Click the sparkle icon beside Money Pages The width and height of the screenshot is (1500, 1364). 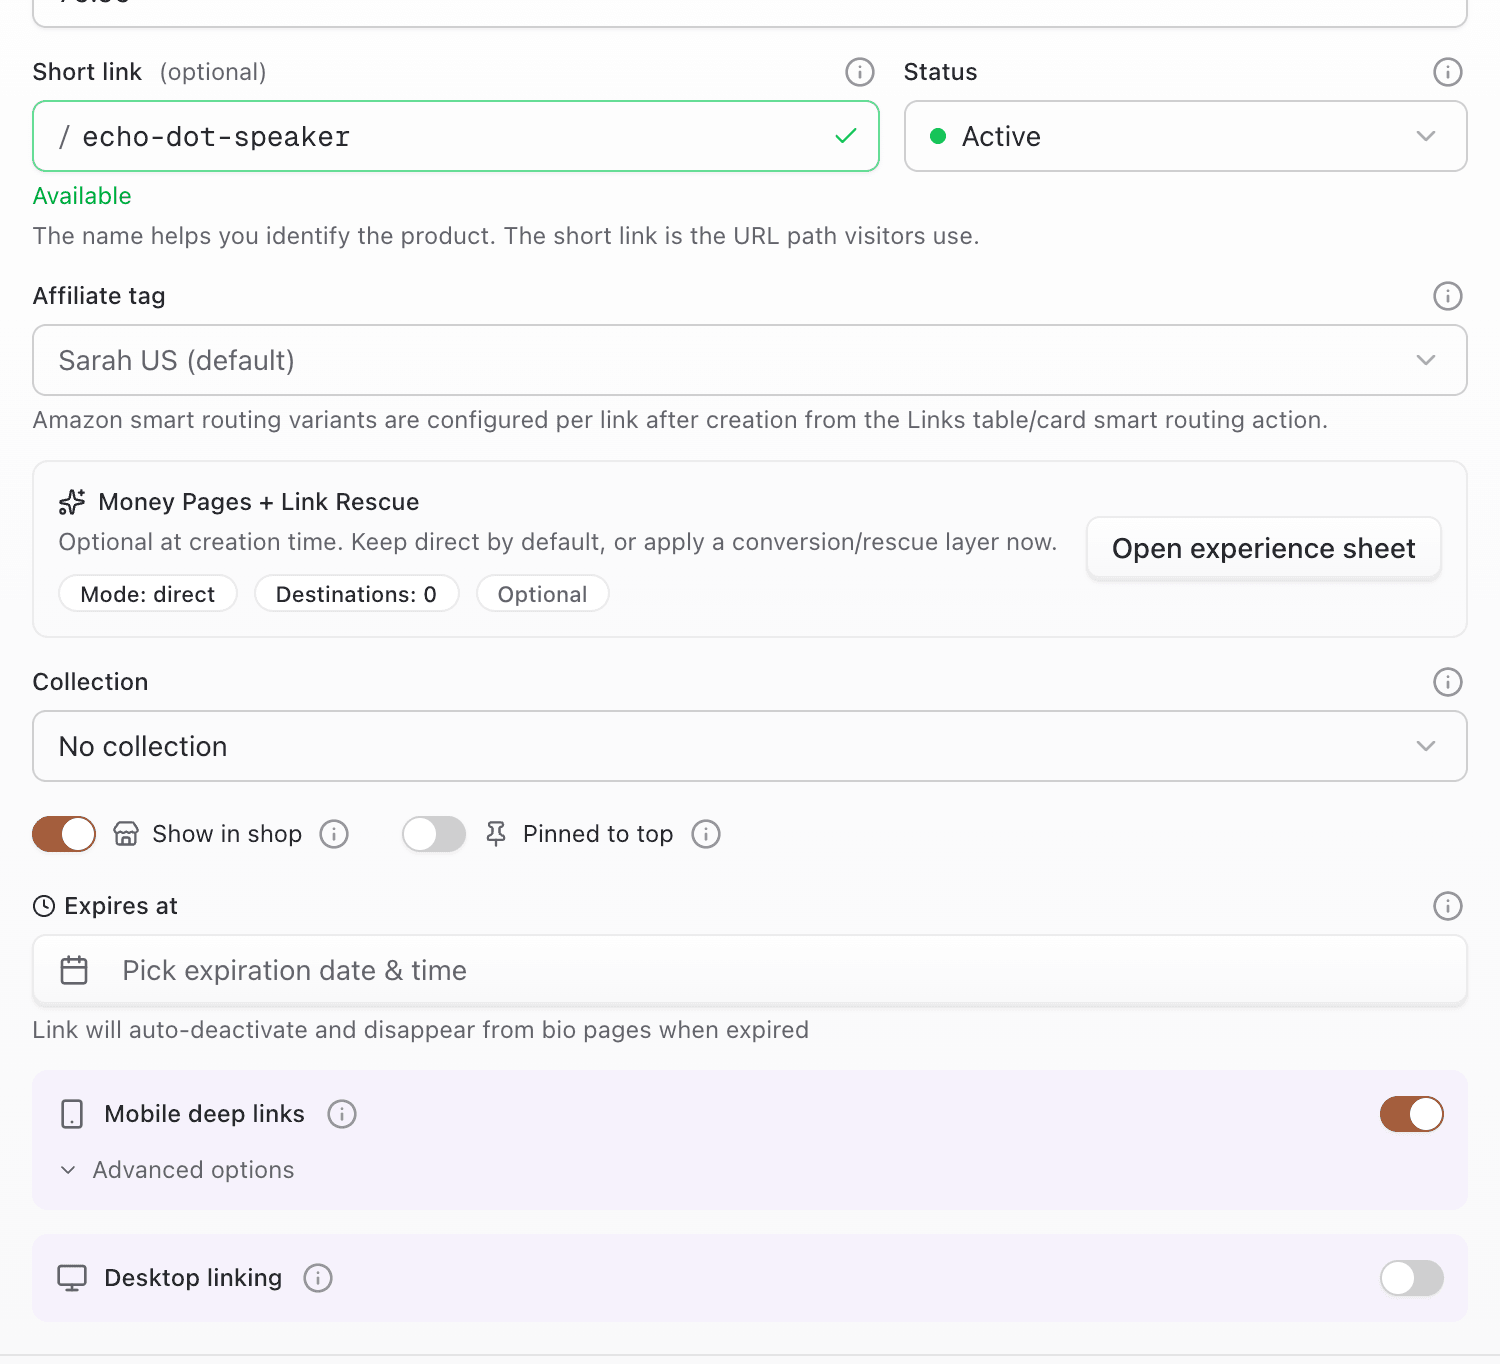72,501
